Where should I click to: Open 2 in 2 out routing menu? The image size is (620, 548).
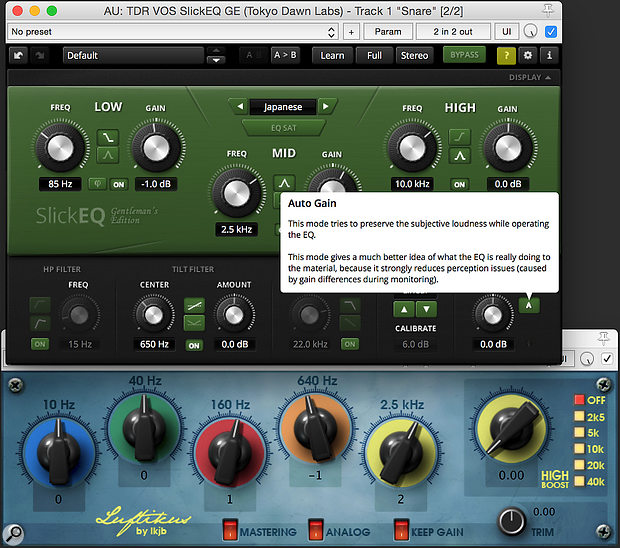click(x=453, y=32)
